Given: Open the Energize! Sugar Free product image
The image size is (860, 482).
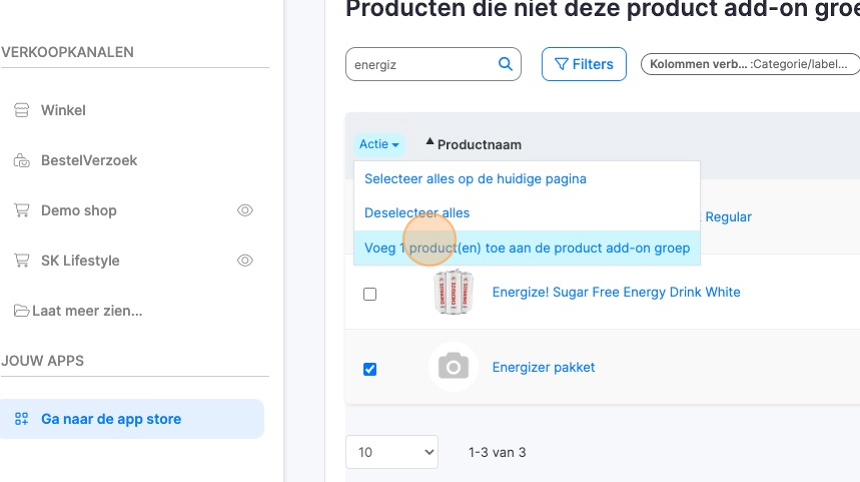Looking at the screenshot, I should click(x=453, y=292).
